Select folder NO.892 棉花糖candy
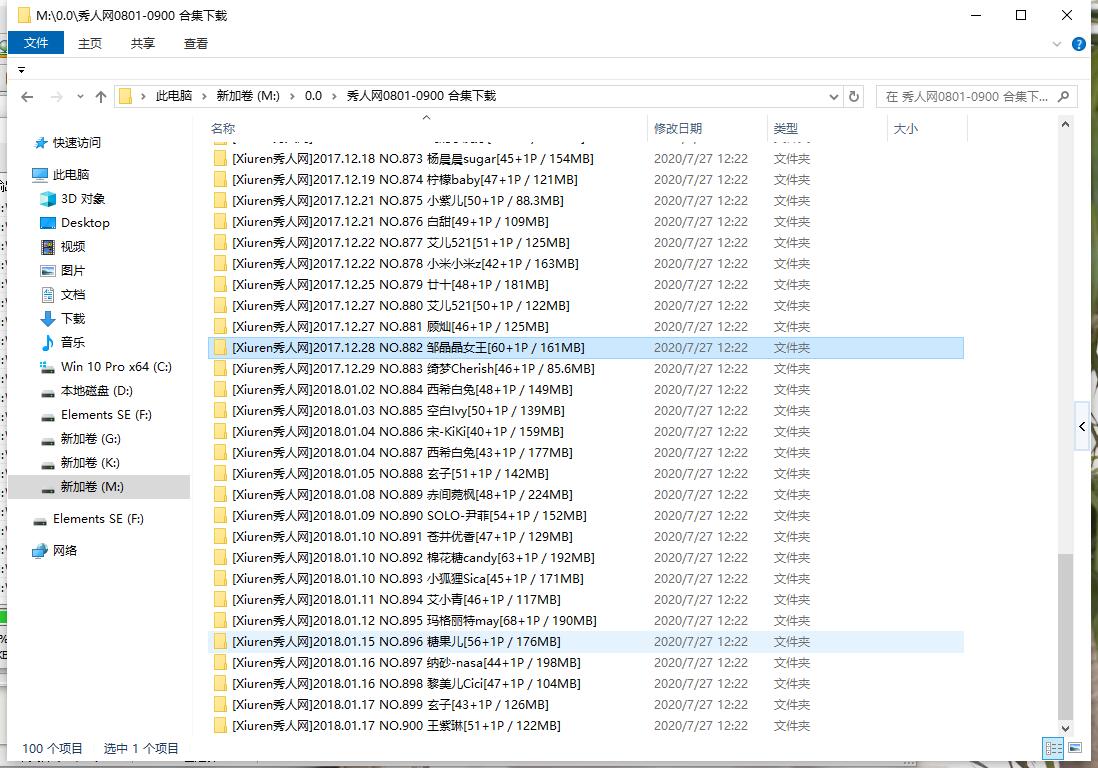Screen dimensions: 1098x768 [x=586, y=558]
